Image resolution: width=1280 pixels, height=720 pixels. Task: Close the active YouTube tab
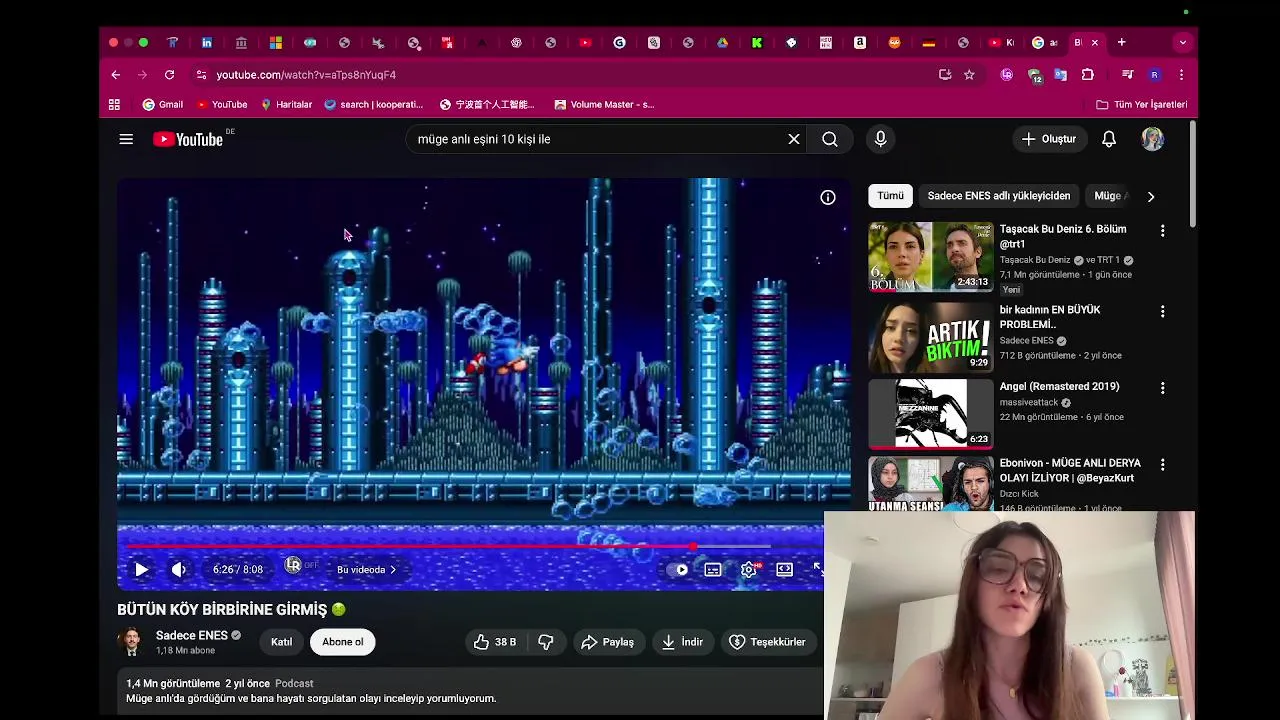click(x=1094, y=43)
